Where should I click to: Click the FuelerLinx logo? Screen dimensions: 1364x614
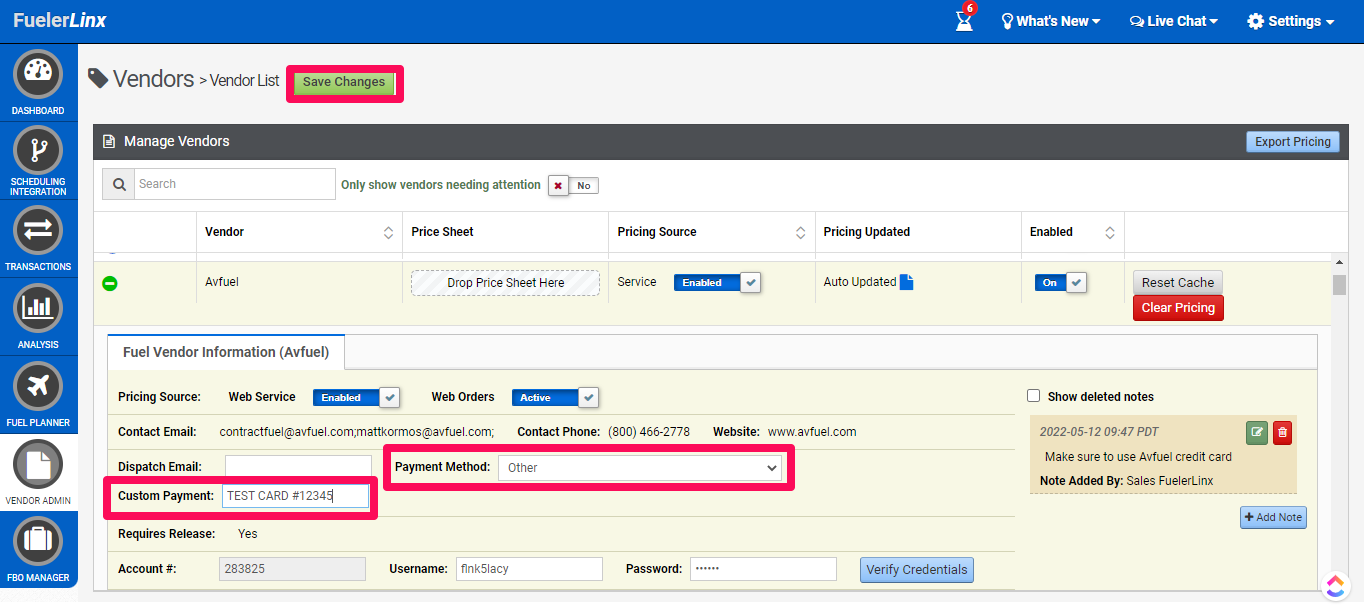click(60, 20)
